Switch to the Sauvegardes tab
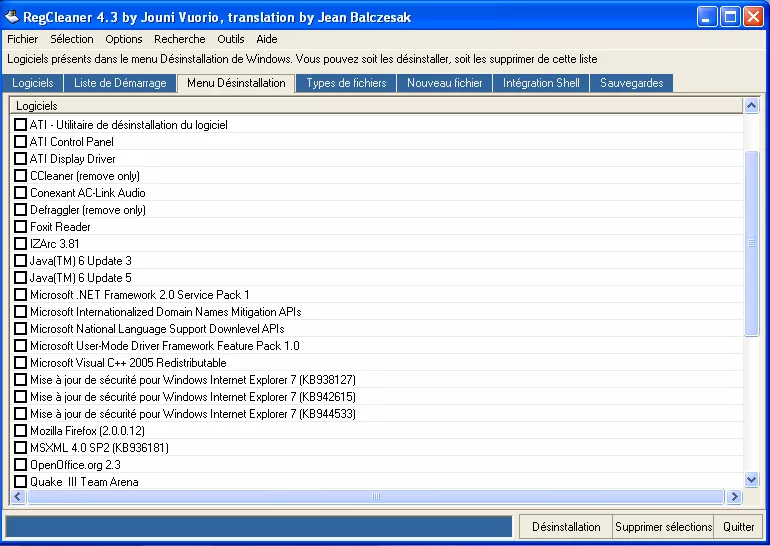 631,83
